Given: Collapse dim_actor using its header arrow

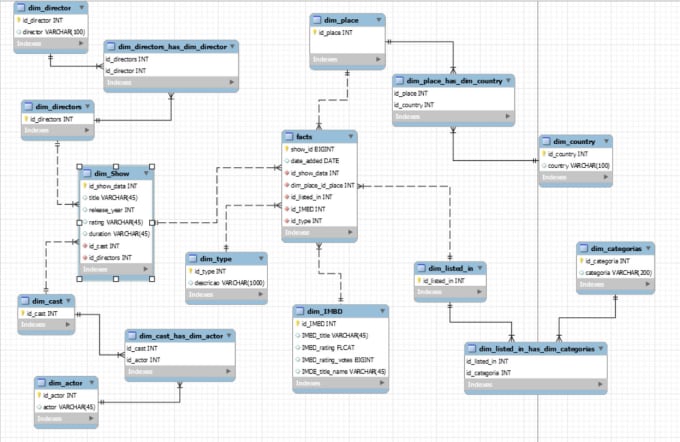Looking at the screenshot, I should pos(92,383).
